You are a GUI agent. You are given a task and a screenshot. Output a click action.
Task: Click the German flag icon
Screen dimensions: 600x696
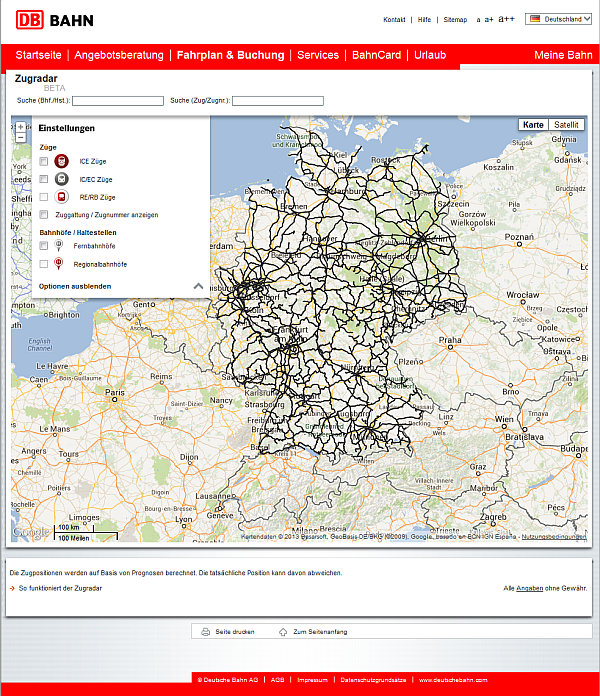pos(535,19)
